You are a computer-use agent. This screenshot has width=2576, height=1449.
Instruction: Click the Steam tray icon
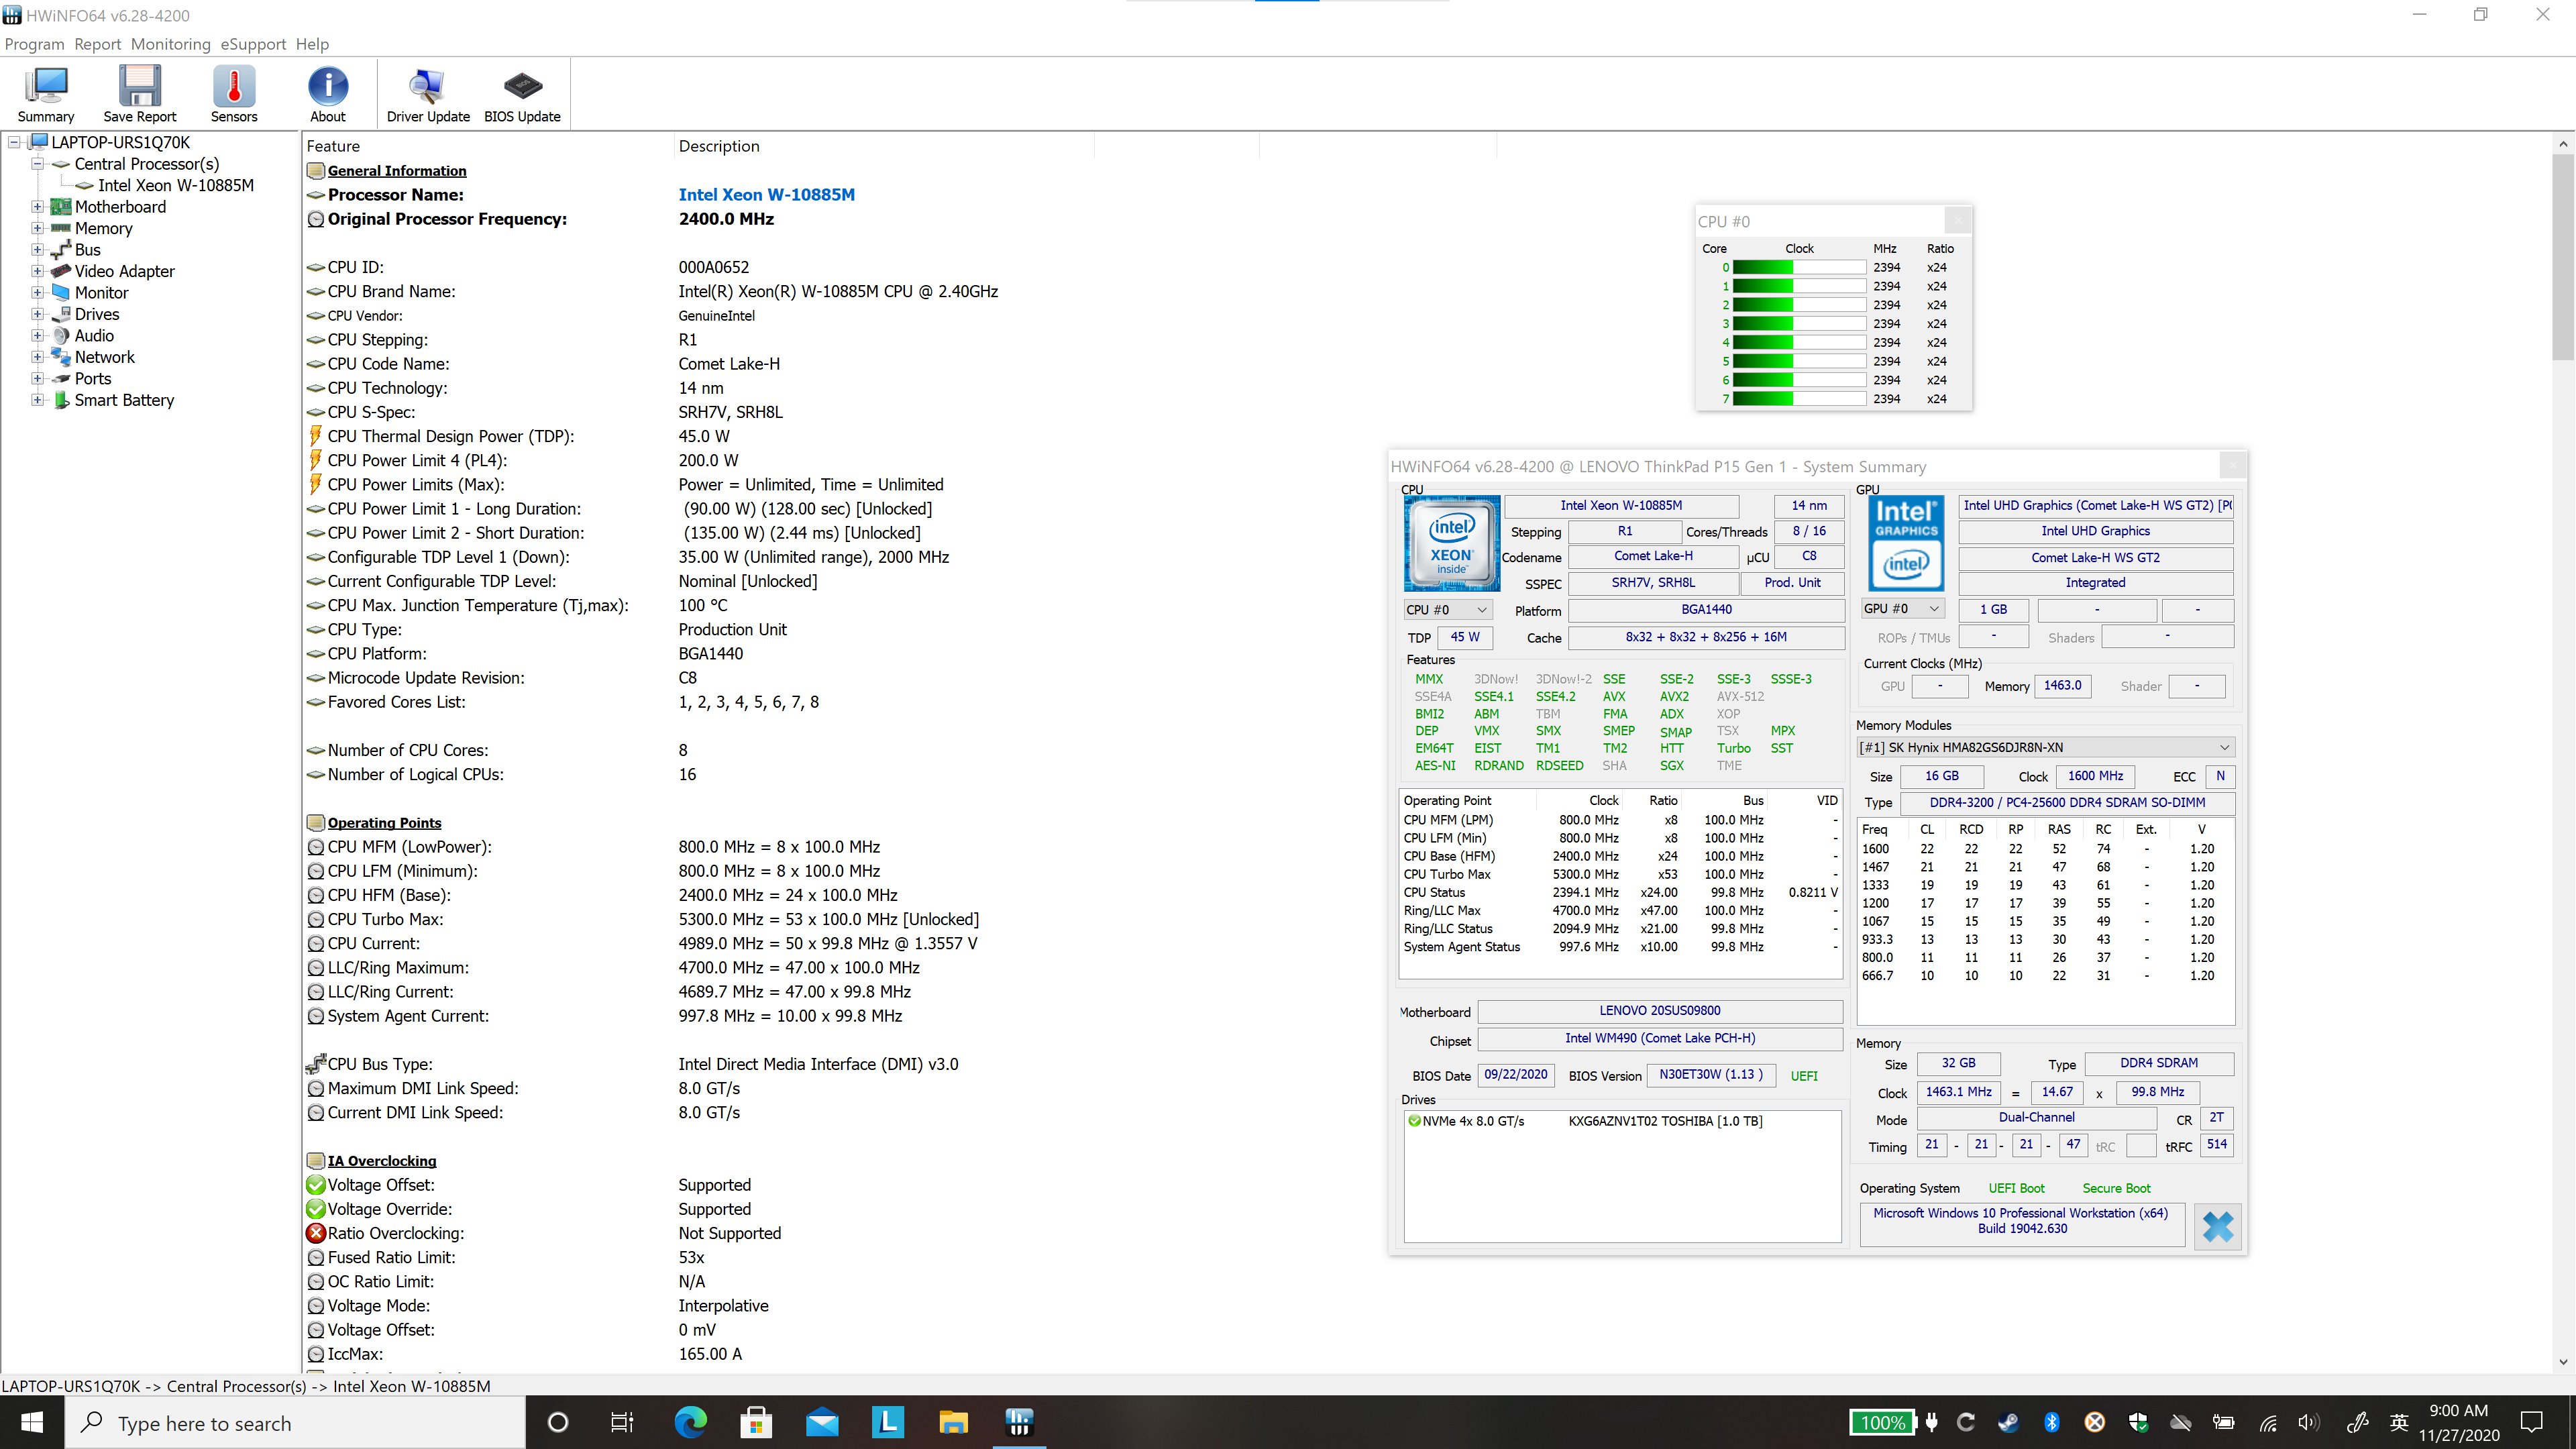[2008, 1422]
